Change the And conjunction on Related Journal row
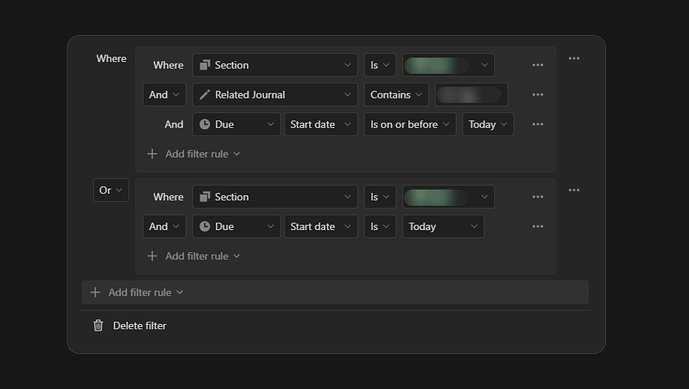Viewport: 689px width, 389px height. click(x=164, y=95)
